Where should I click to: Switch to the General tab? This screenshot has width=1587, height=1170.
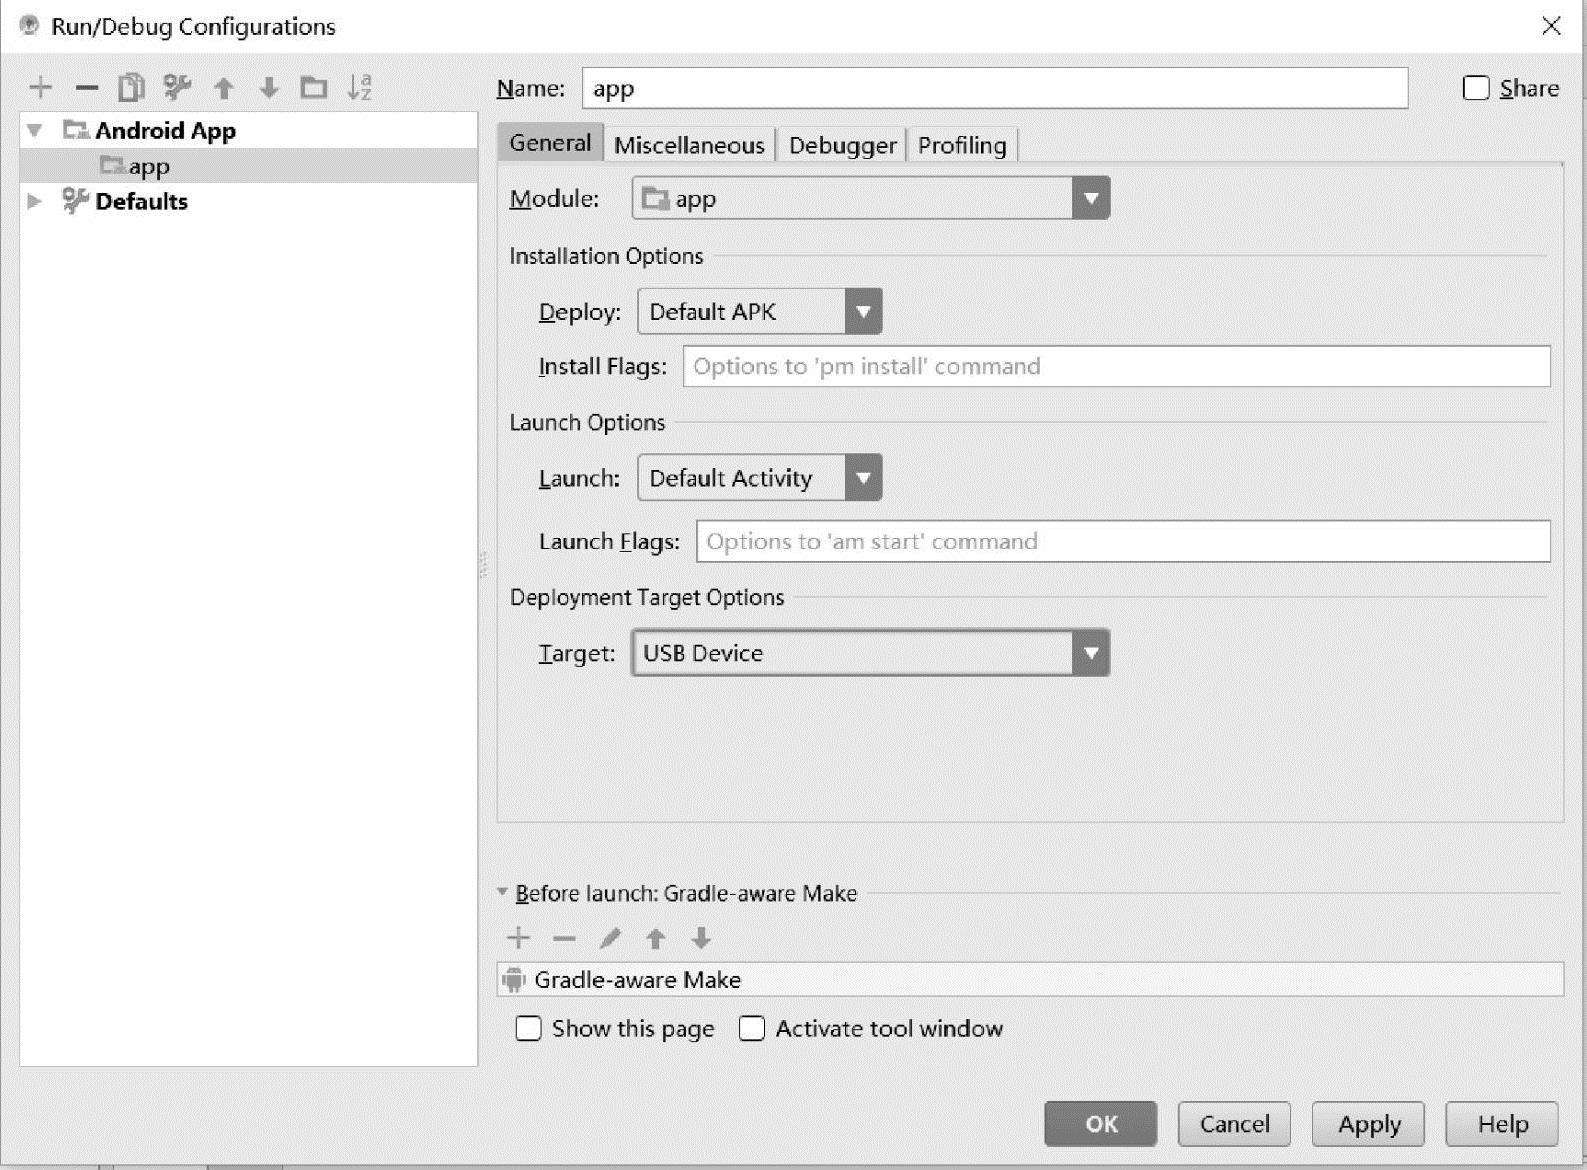coord(550,143)
